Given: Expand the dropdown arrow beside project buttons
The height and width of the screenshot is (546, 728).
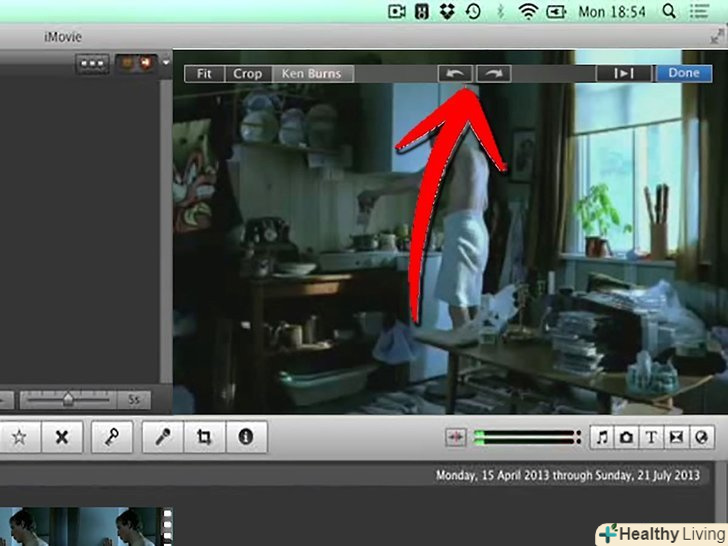Looking at the screenshot, I should pos(166,62).
